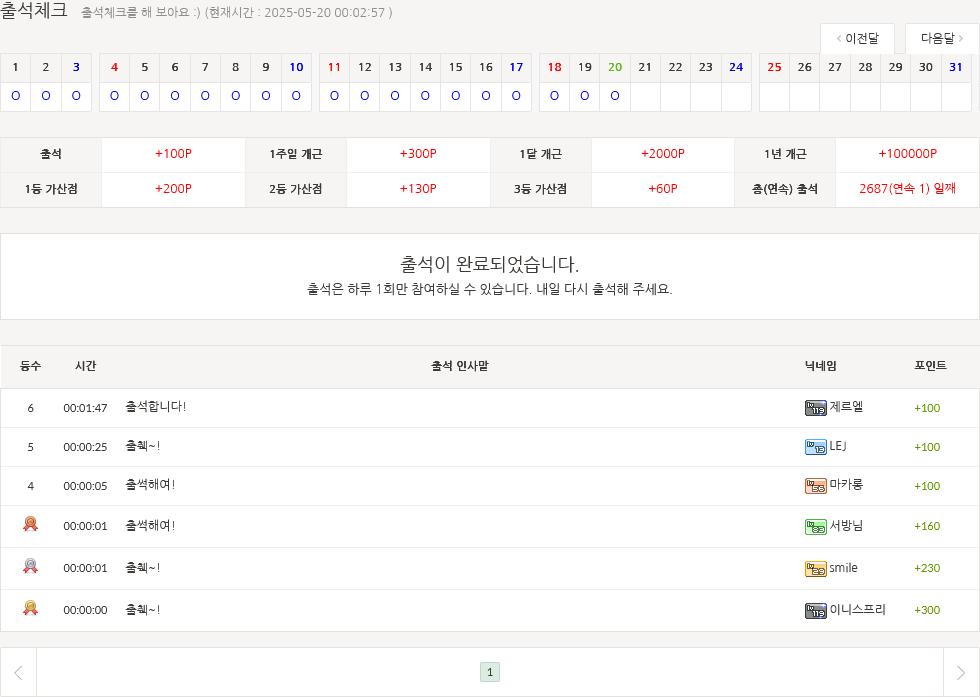This screenshot has height=697, width=980.
Task: Open the nickname 이니스프리
Action: (x=857, y=610)
